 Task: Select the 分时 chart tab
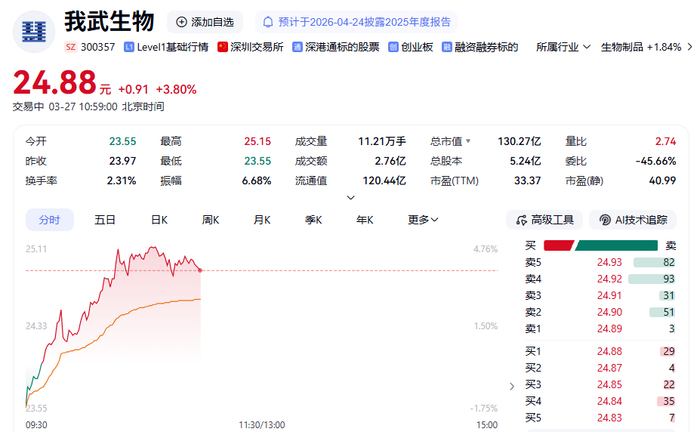point(50,220)
